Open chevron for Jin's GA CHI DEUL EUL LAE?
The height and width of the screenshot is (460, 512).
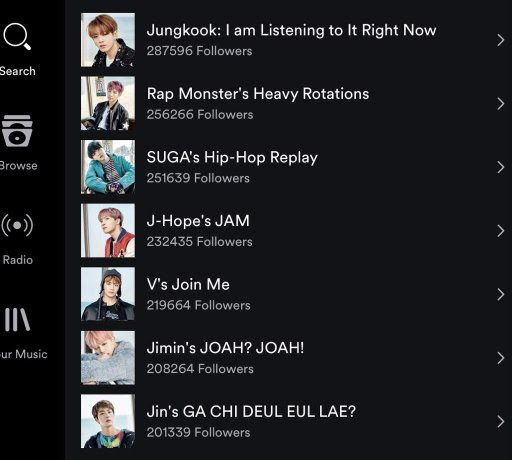500,421
